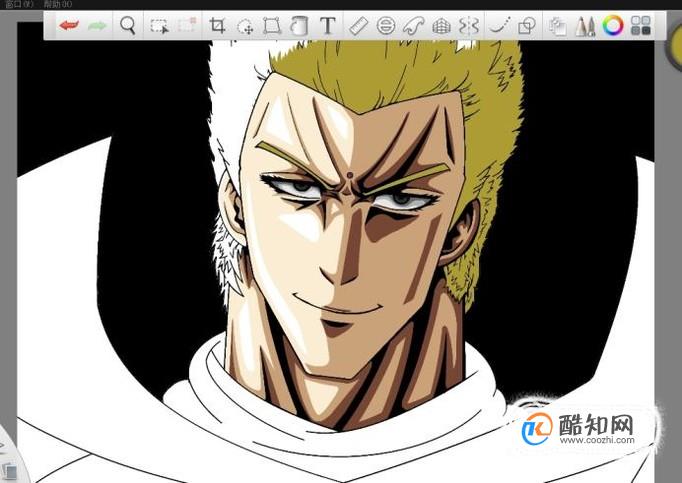The image size is (682, 483).
Task: Enable the Ruler guide
Action: [359, 26]
